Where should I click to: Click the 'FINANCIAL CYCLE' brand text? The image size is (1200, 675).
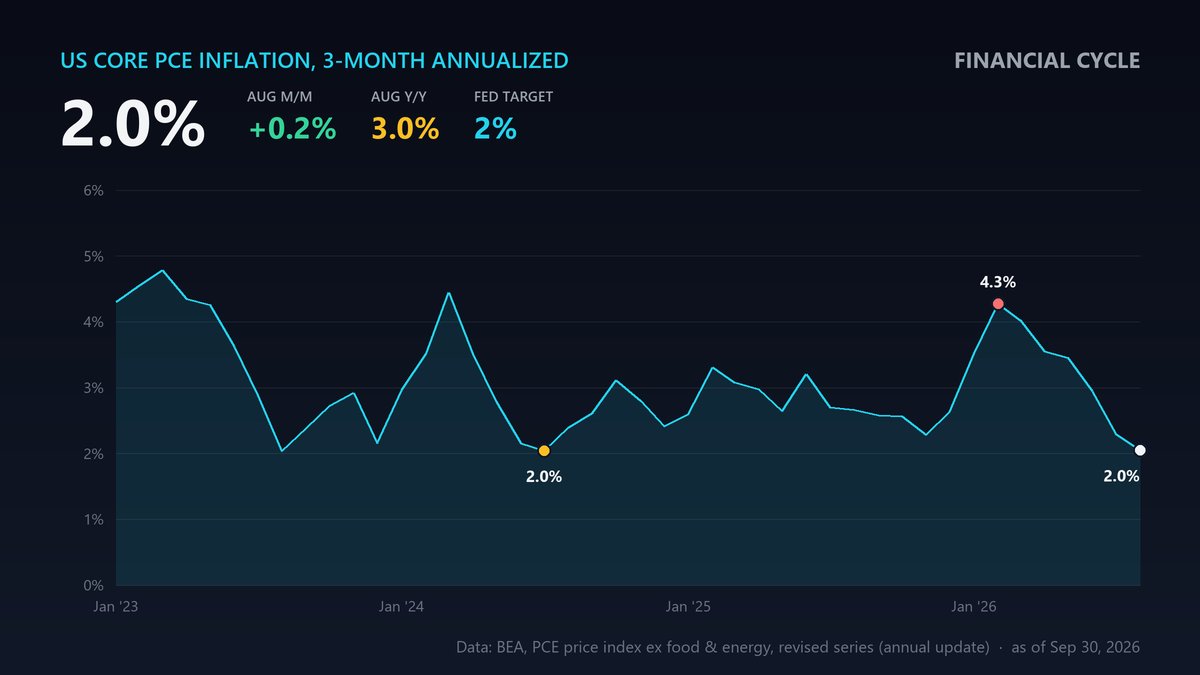(1047, 61)
